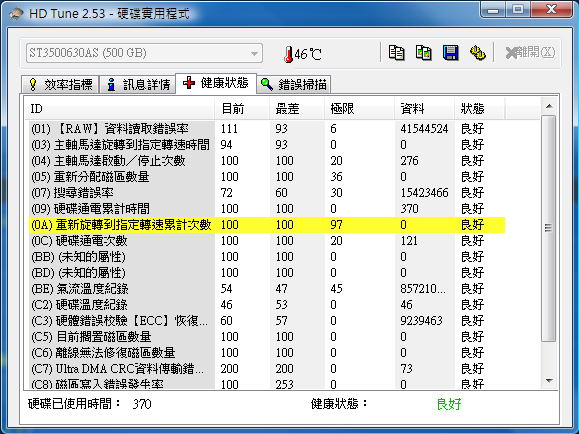Select row (04) 主軸馬達啟動/停止次數
The height and width of the screenshot is (434, 579).
point(267,161)
